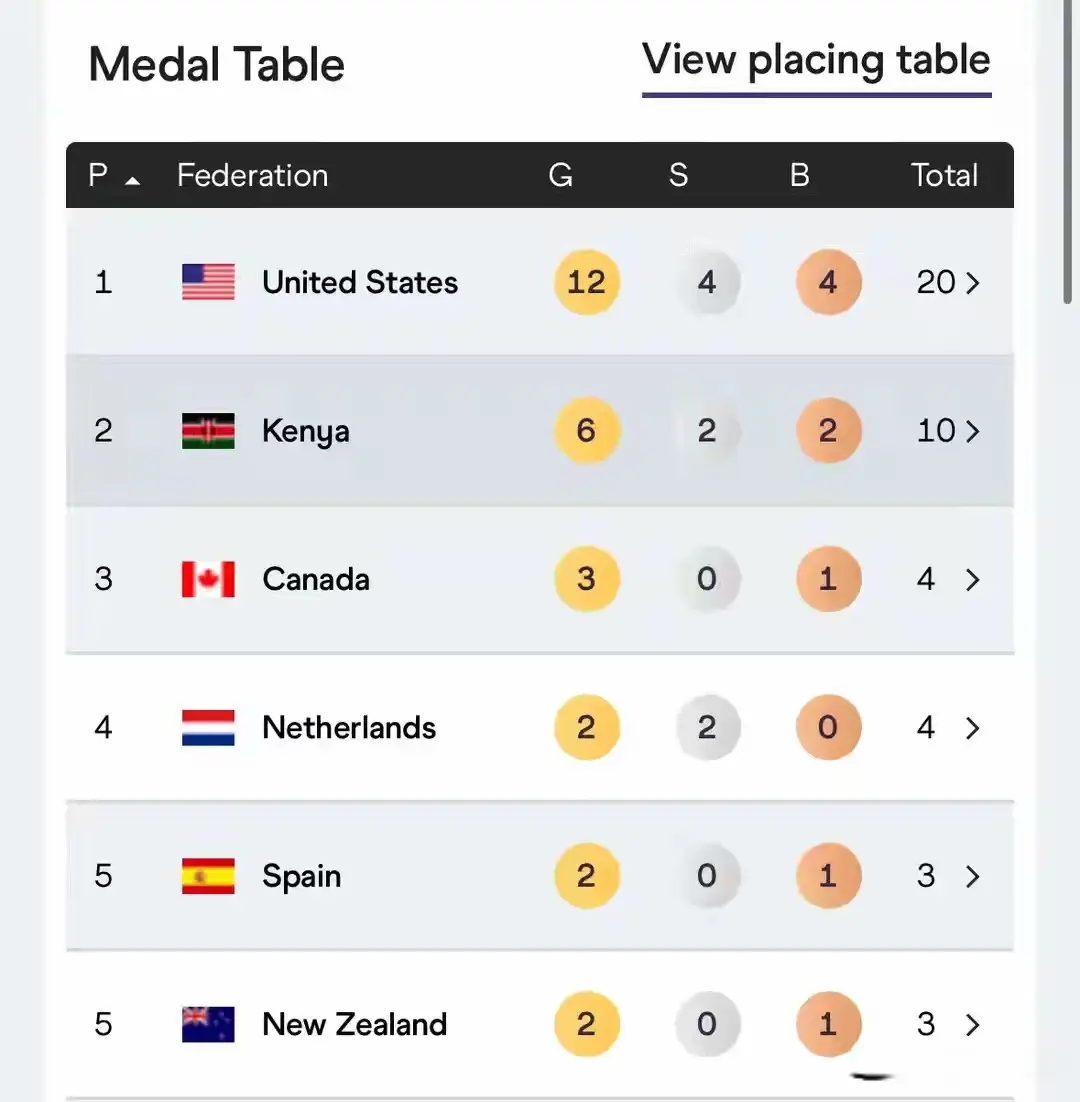The image size is (1080, 1102).
Task: Click Netherlands silver medal count badge
Action: click(x=707, y=727)
